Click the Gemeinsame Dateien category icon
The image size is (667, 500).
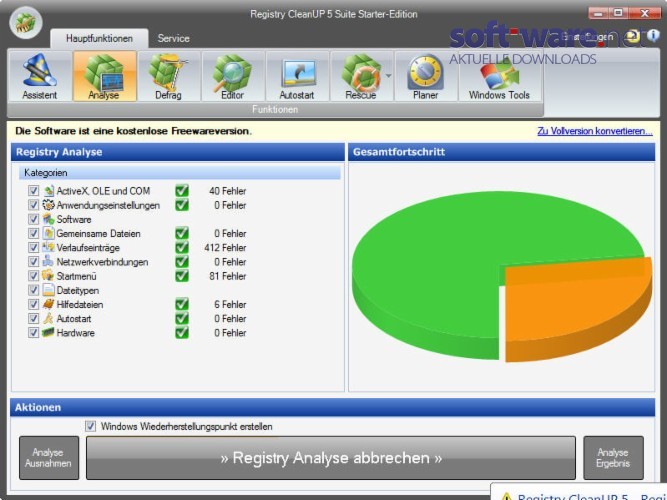(48, 233)
